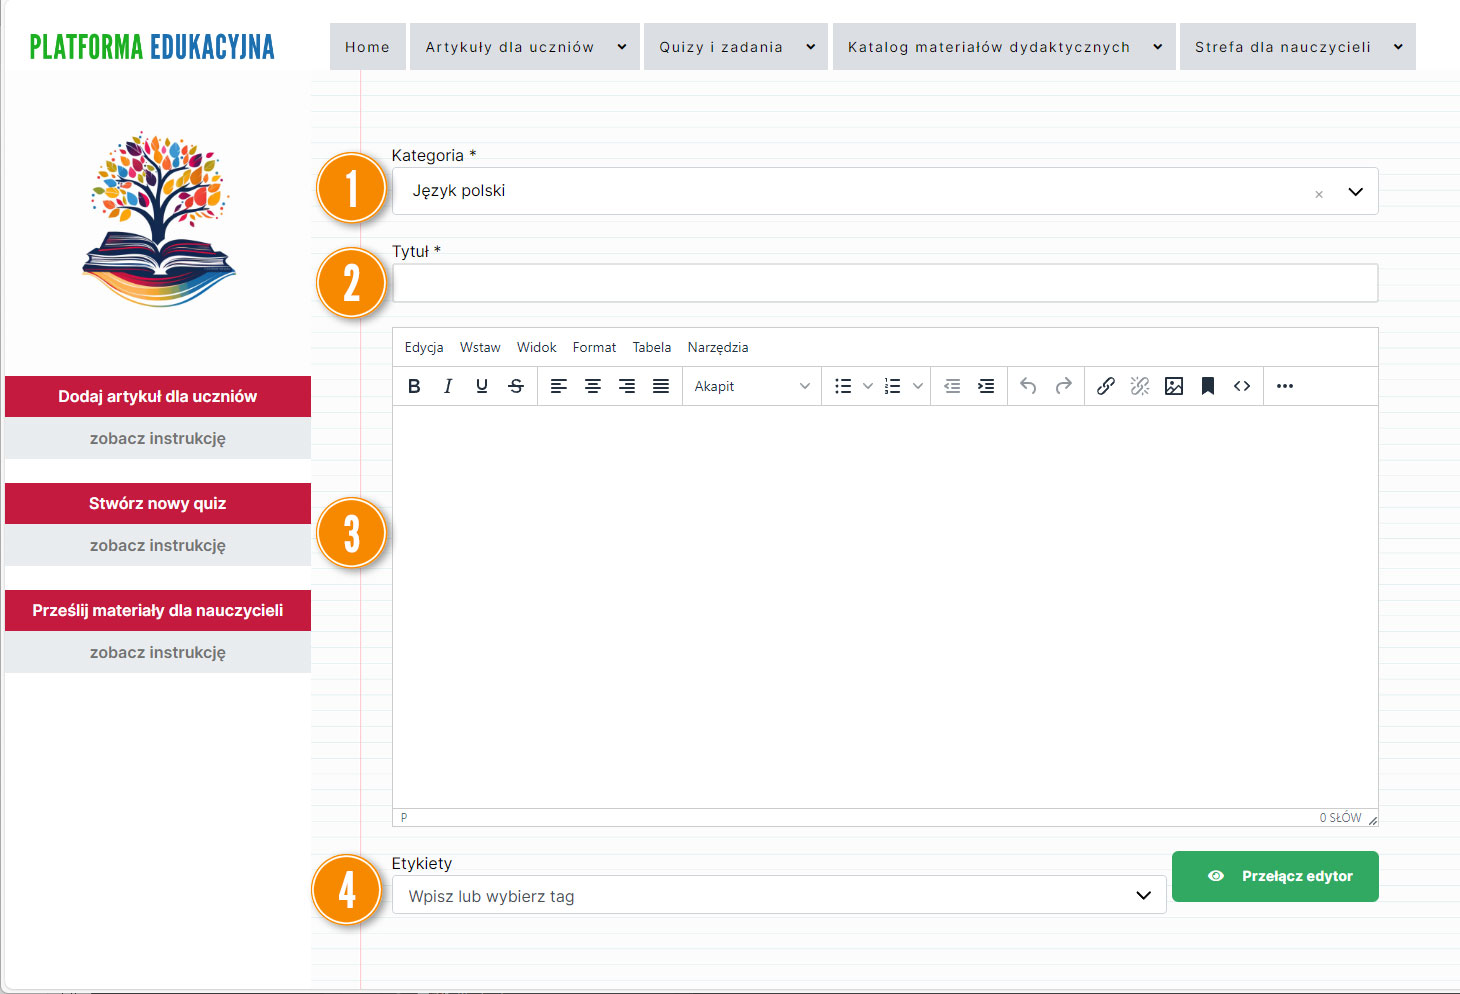
Task: Click the word count 0 SŁÓW
Action: point(1340,817)
